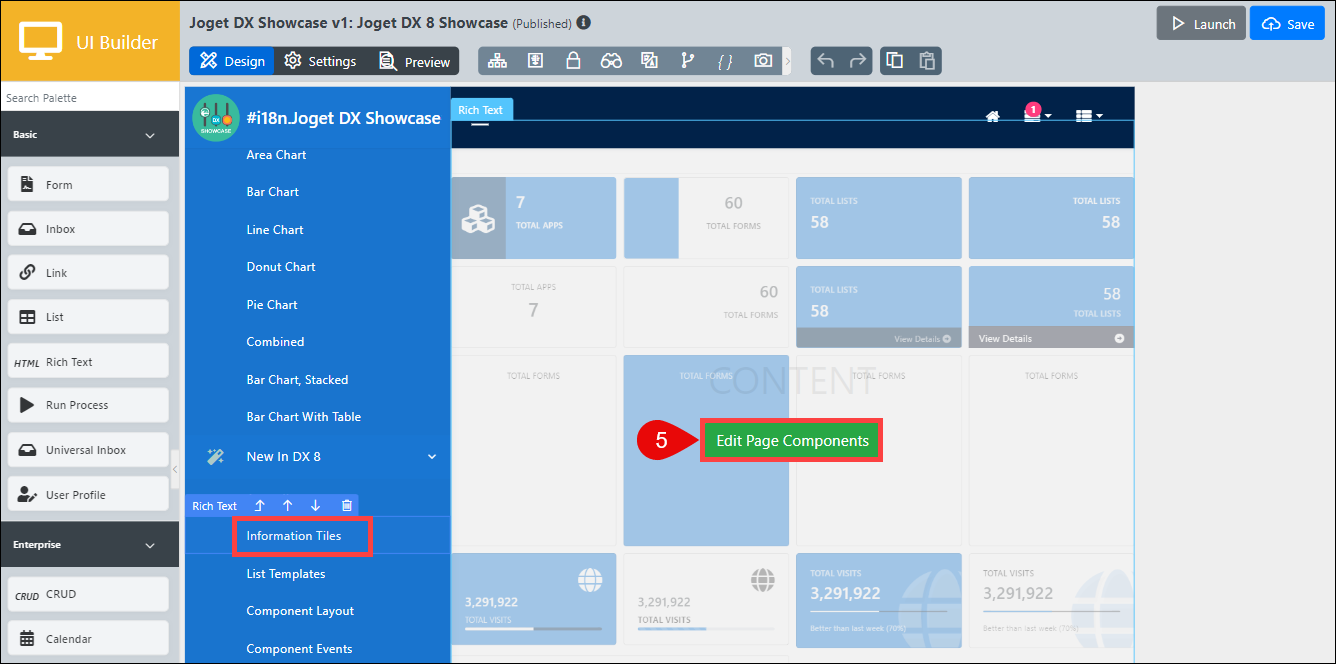Move the Rich Text element down
The height and width of the screenshot is (664, 1336).
[316, 506]
